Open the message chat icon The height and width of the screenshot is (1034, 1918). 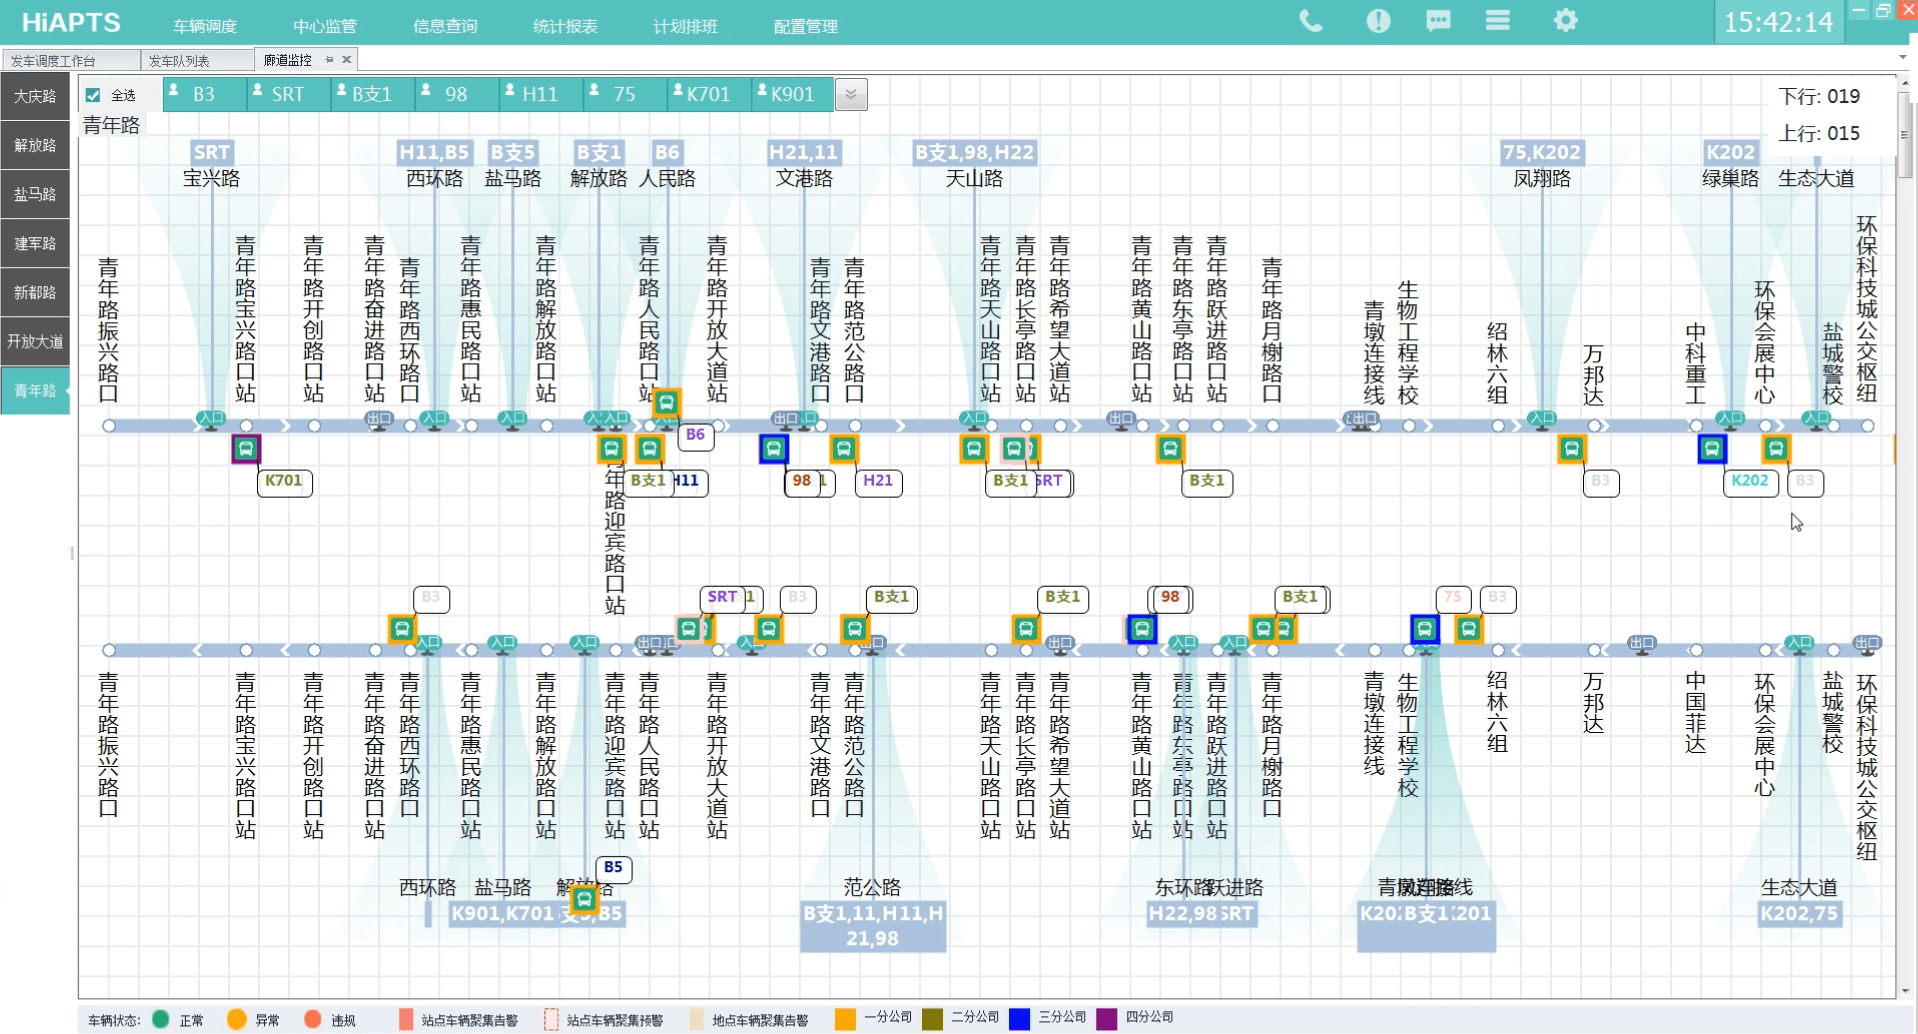tap(1438, 21)
